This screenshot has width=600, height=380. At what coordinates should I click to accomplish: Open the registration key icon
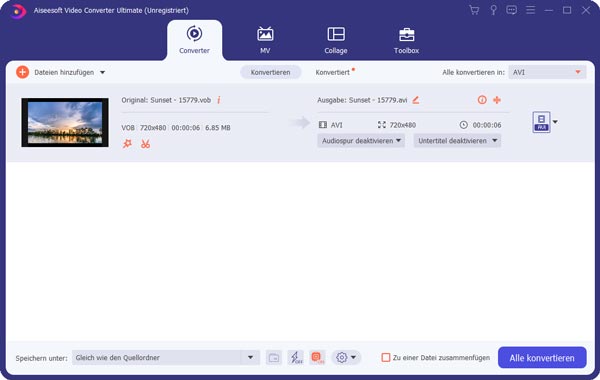(493, 10)
